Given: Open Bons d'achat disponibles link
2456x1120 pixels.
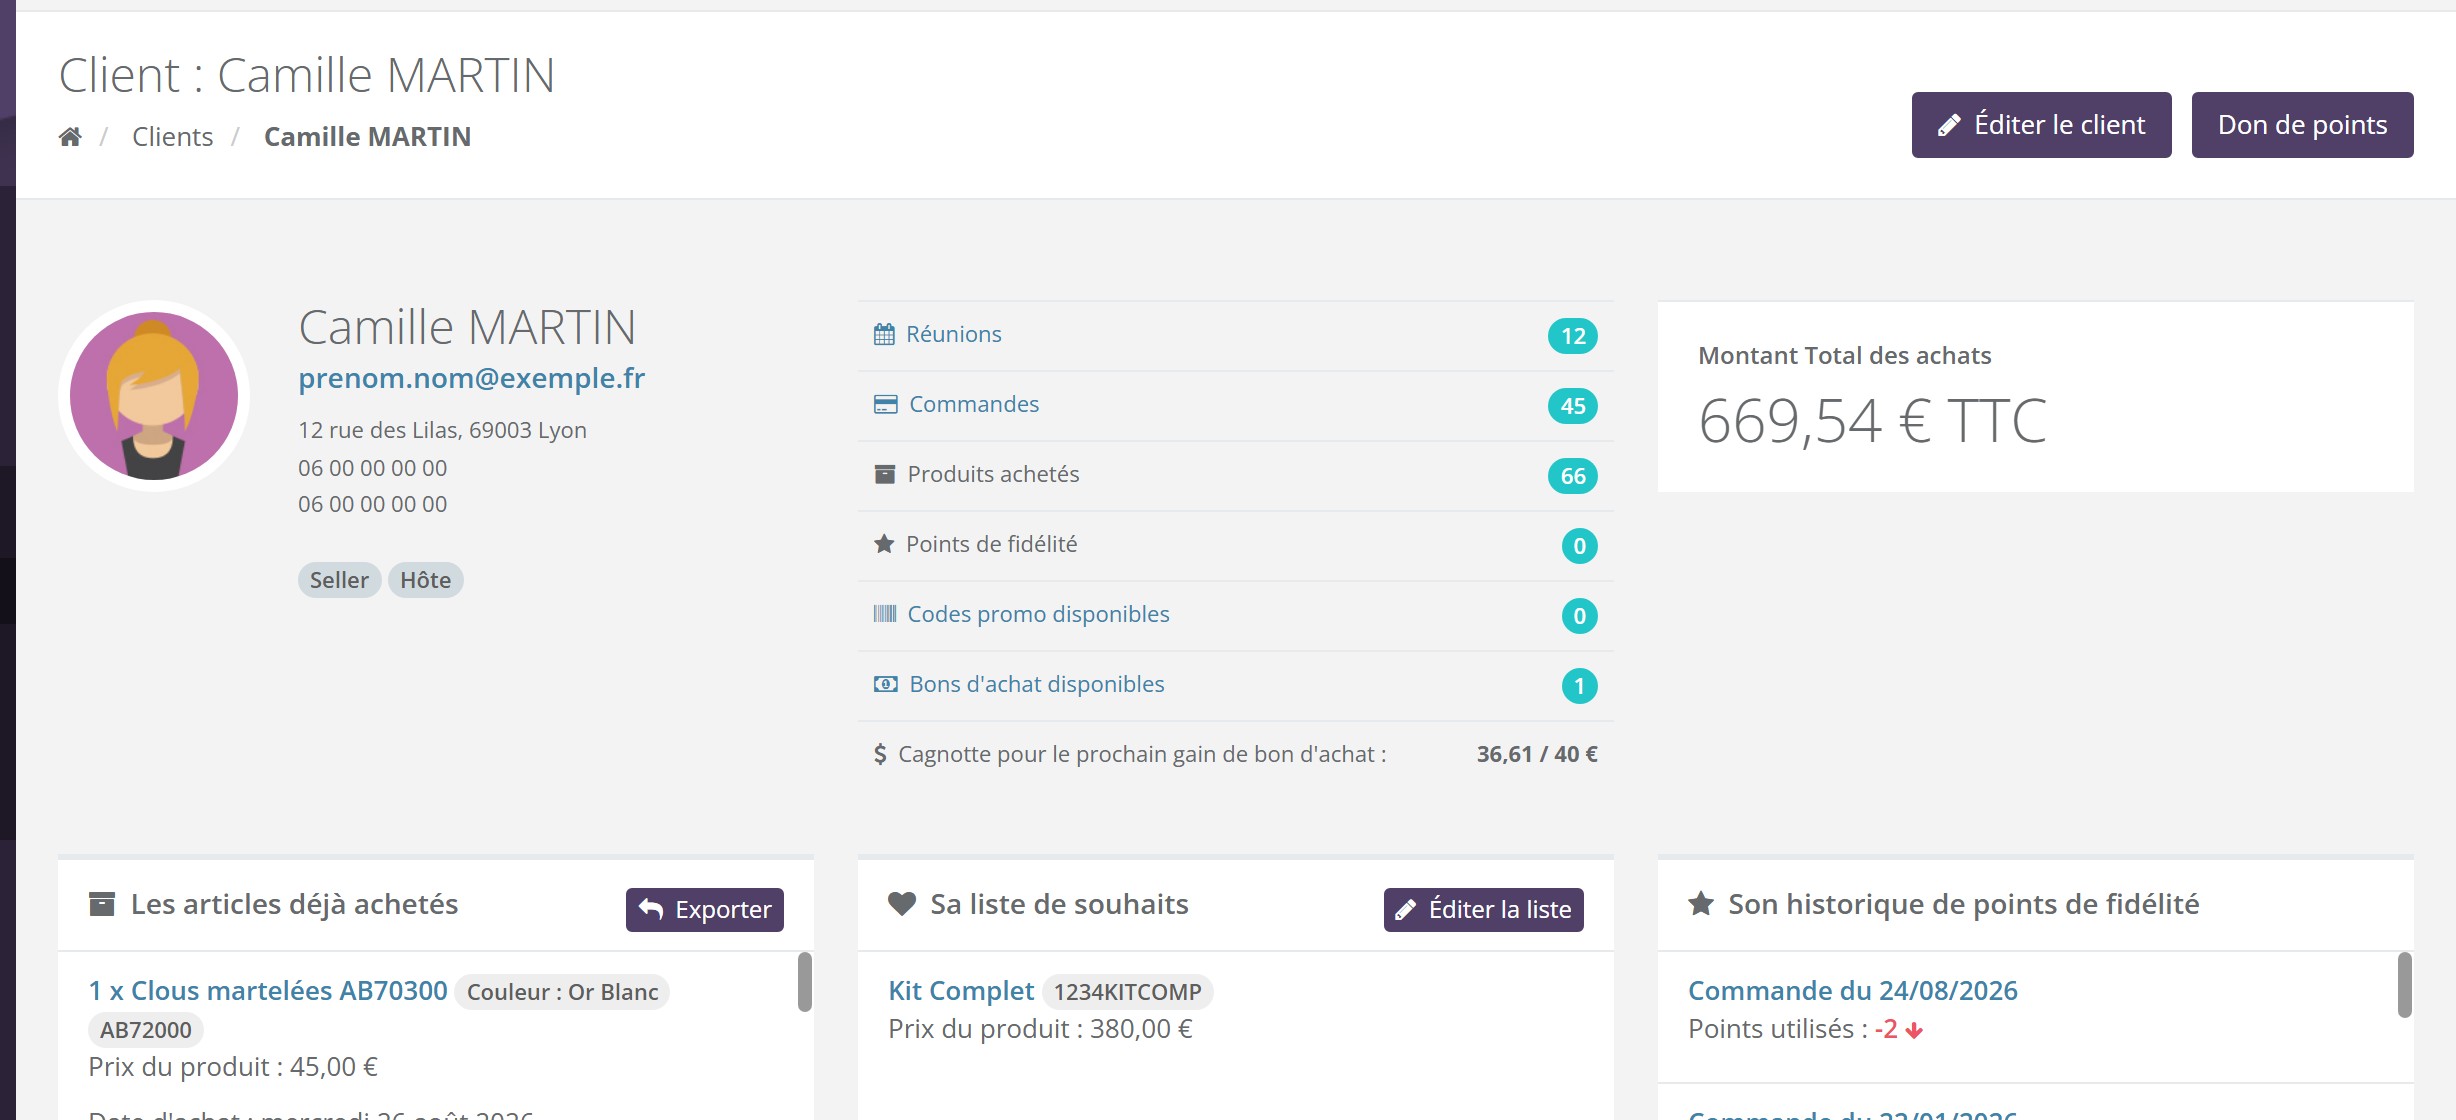Looking at the screenshot, I should coord(1036,684).
